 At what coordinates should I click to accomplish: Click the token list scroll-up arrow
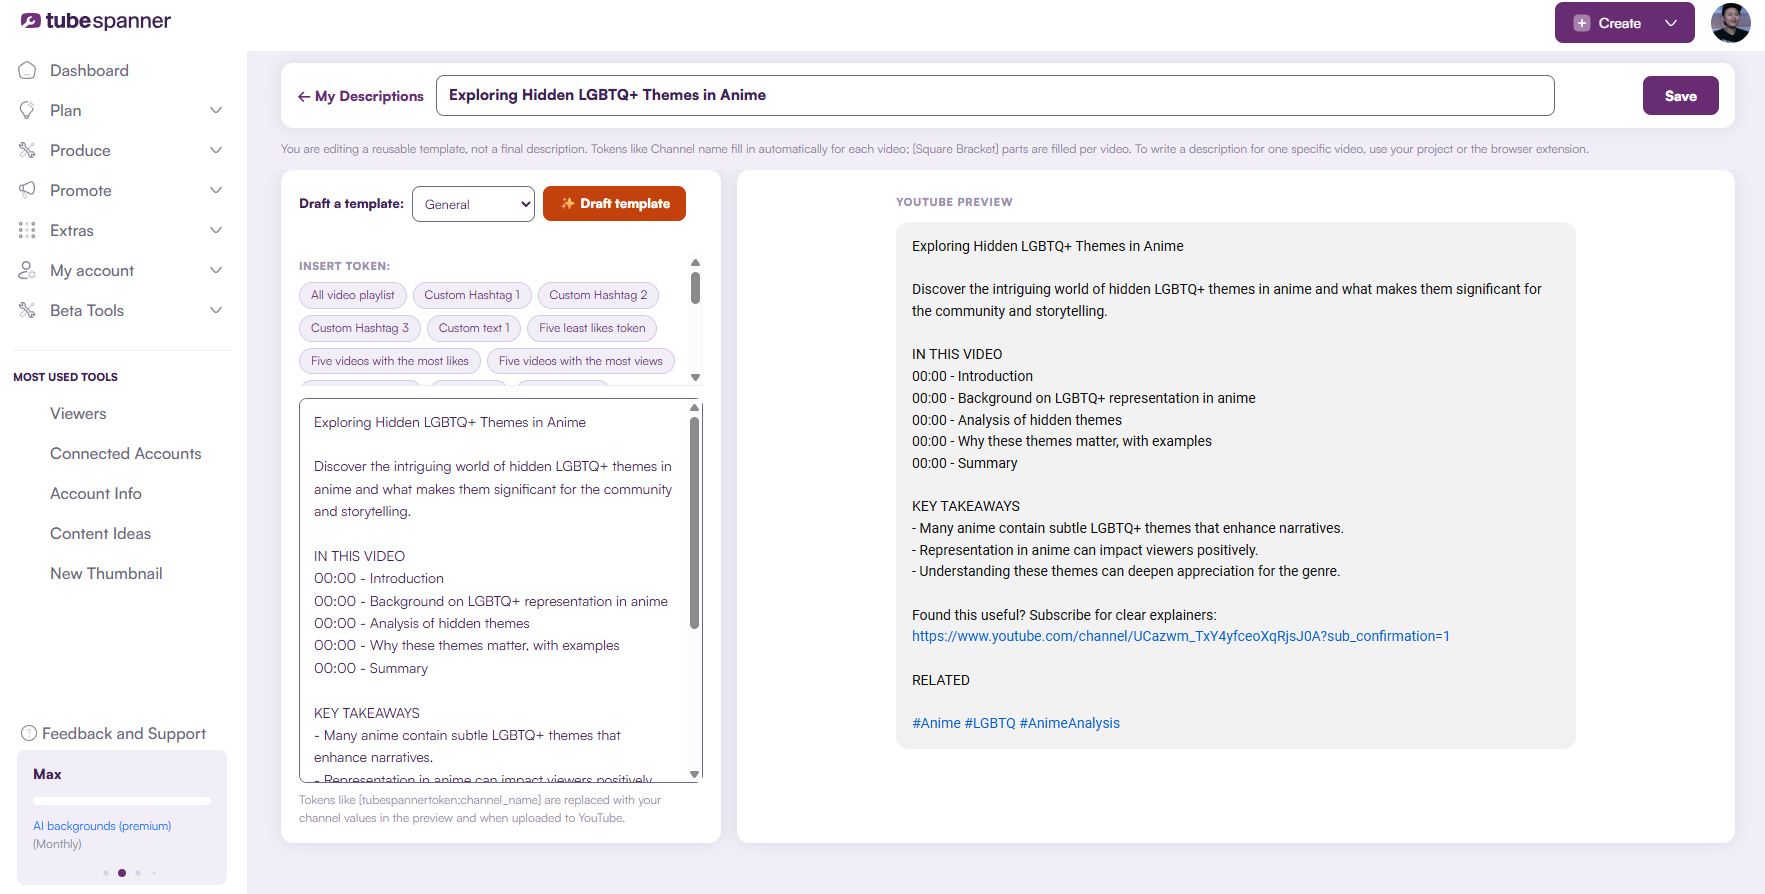[695, 263]
